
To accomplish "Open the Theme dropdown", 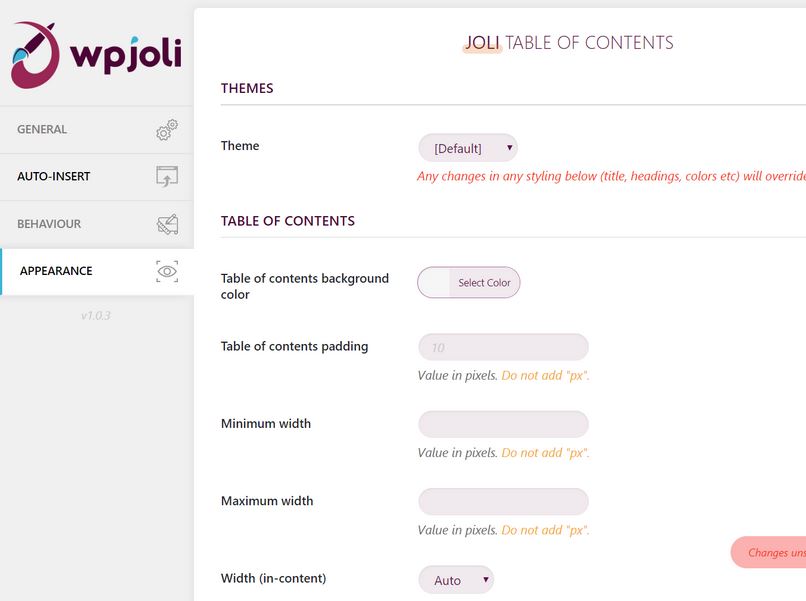I will tap(468, 148).
